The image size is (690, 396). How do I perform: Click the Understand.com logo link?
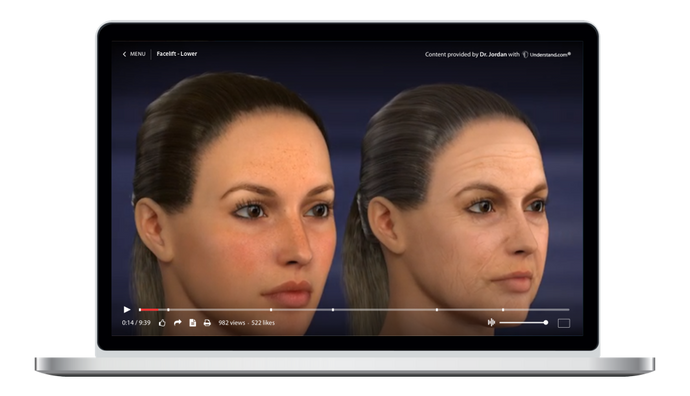[x=547, y=55]
